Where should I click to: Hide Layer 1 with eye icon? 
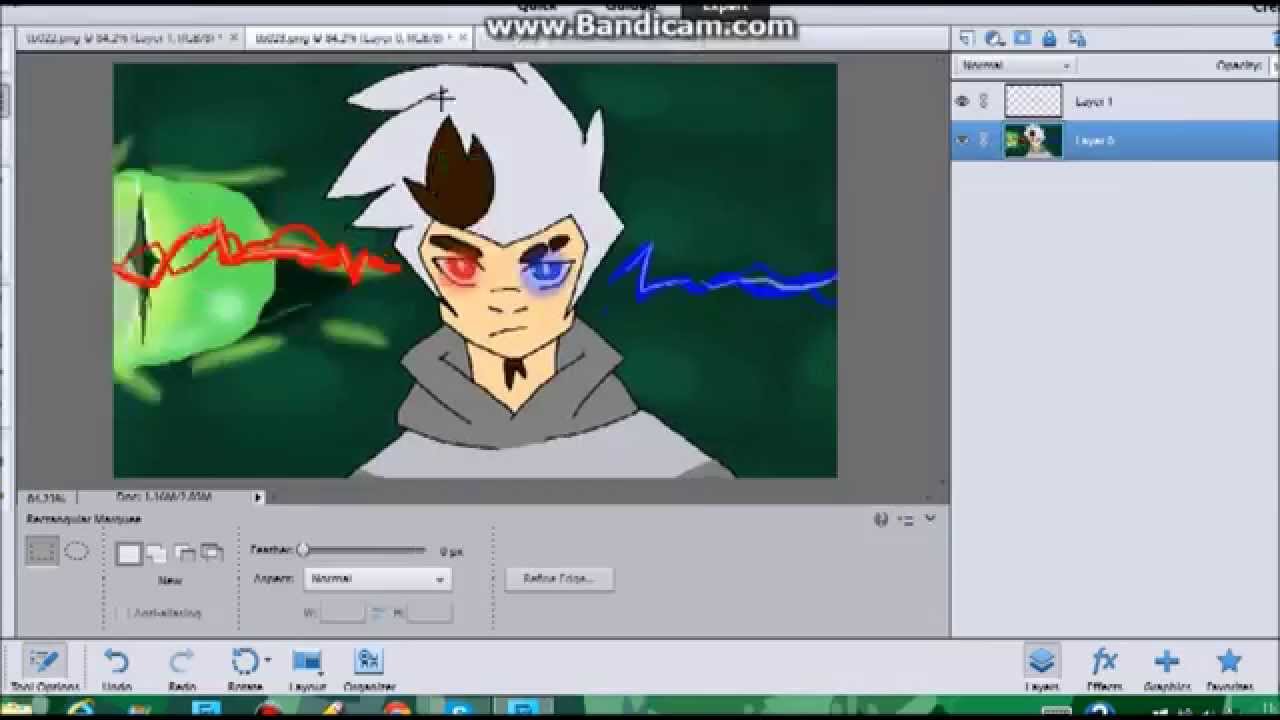962,101
